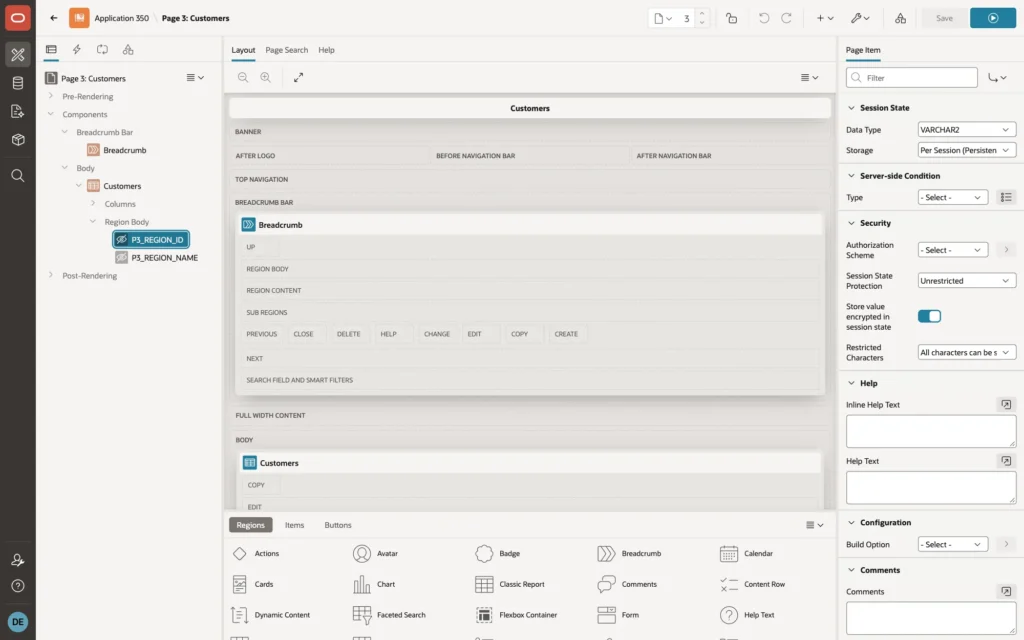Collapse the Region Body tree node
The width and height of the screenshot is (1024, 640).
[x=93, y=221]
